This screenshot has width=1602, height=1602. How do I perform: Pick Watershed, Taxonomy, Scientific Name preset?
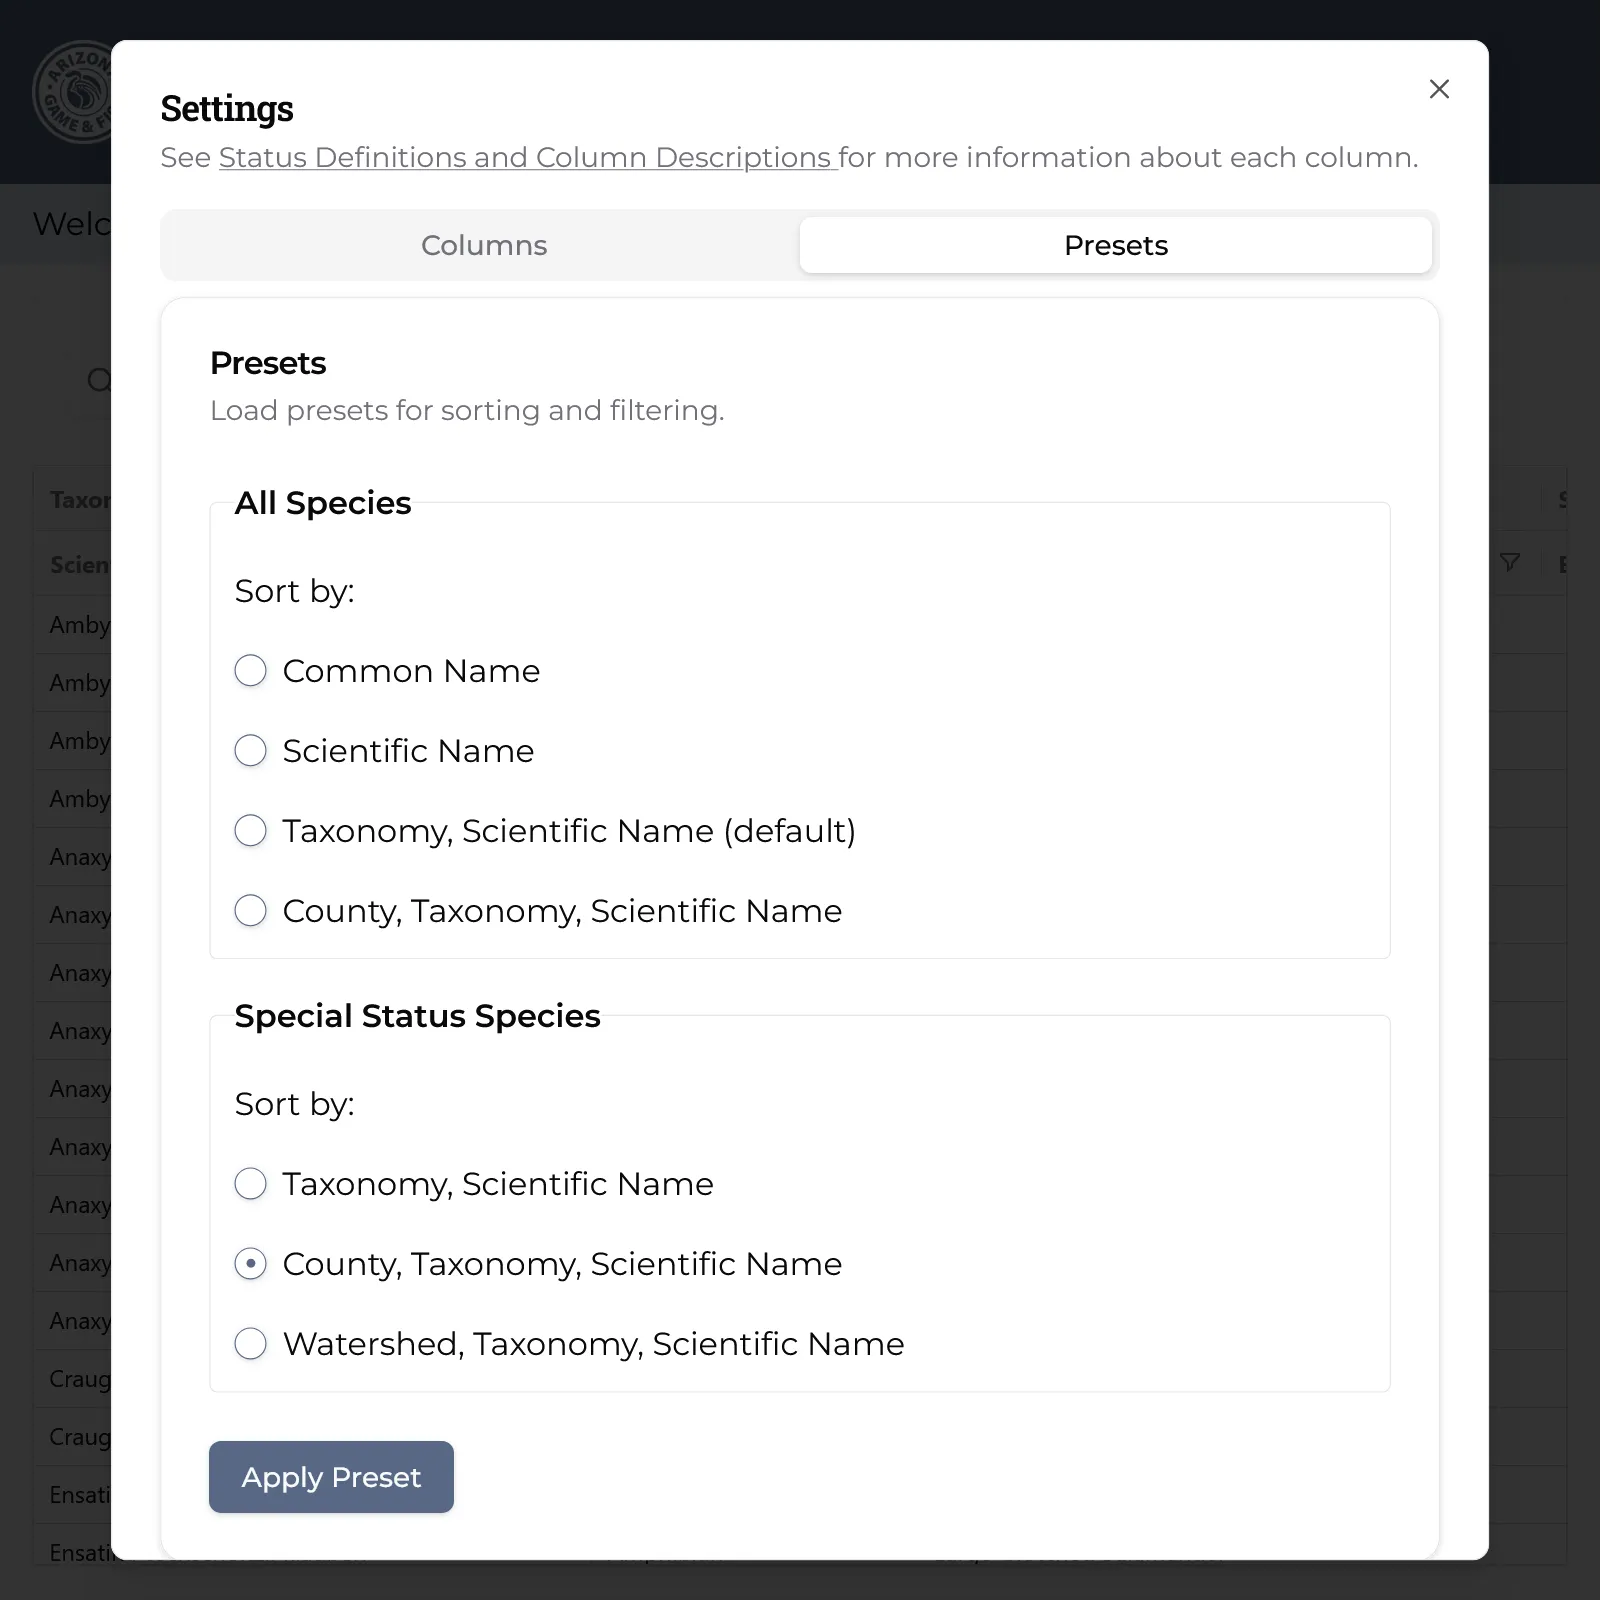[x=251, y=1344]
